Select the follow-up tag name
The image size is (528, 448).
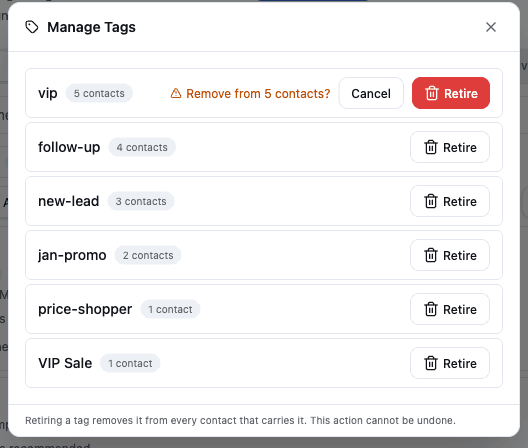(69, 147)
